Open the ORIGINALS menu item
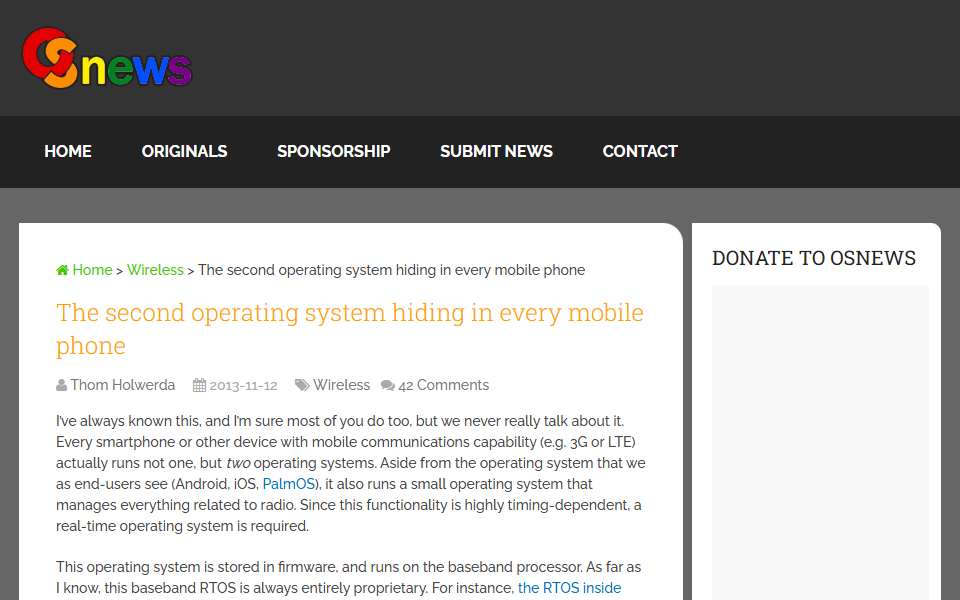The image size is (960, 600). click(184, 151)
